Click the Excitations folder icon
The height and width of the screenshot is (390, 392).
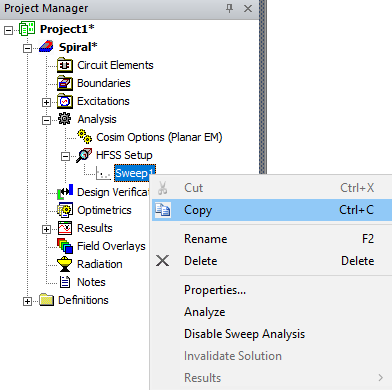coord(65,101)
